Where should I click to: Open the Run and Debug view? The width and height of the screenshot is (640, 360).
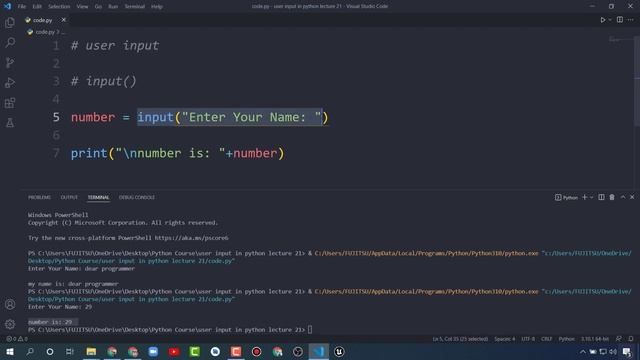tap(10, 82)
